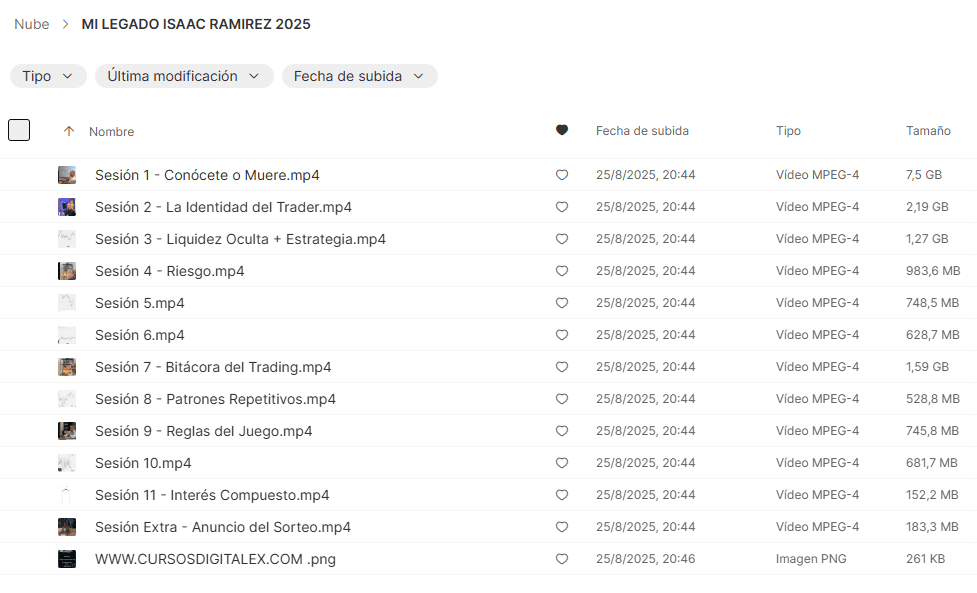Click file icon for WWW.CURSOSDIGITALEX.COM .png

[67, 559]
